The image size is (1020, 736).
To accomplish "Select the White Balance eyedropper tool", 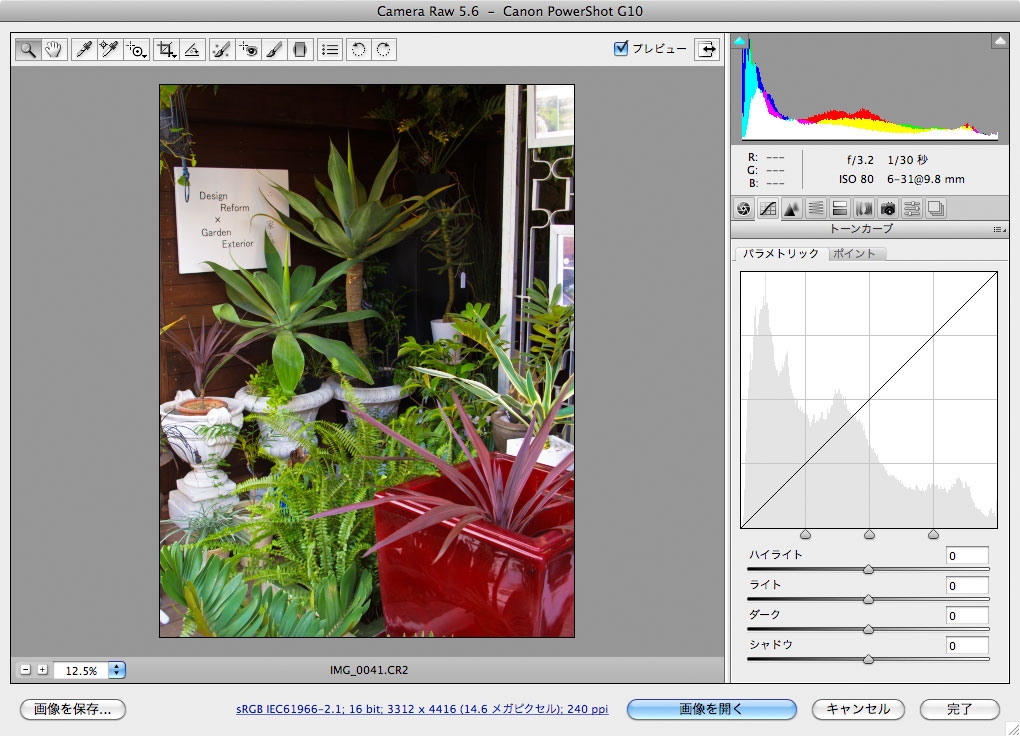I will 83,49.
